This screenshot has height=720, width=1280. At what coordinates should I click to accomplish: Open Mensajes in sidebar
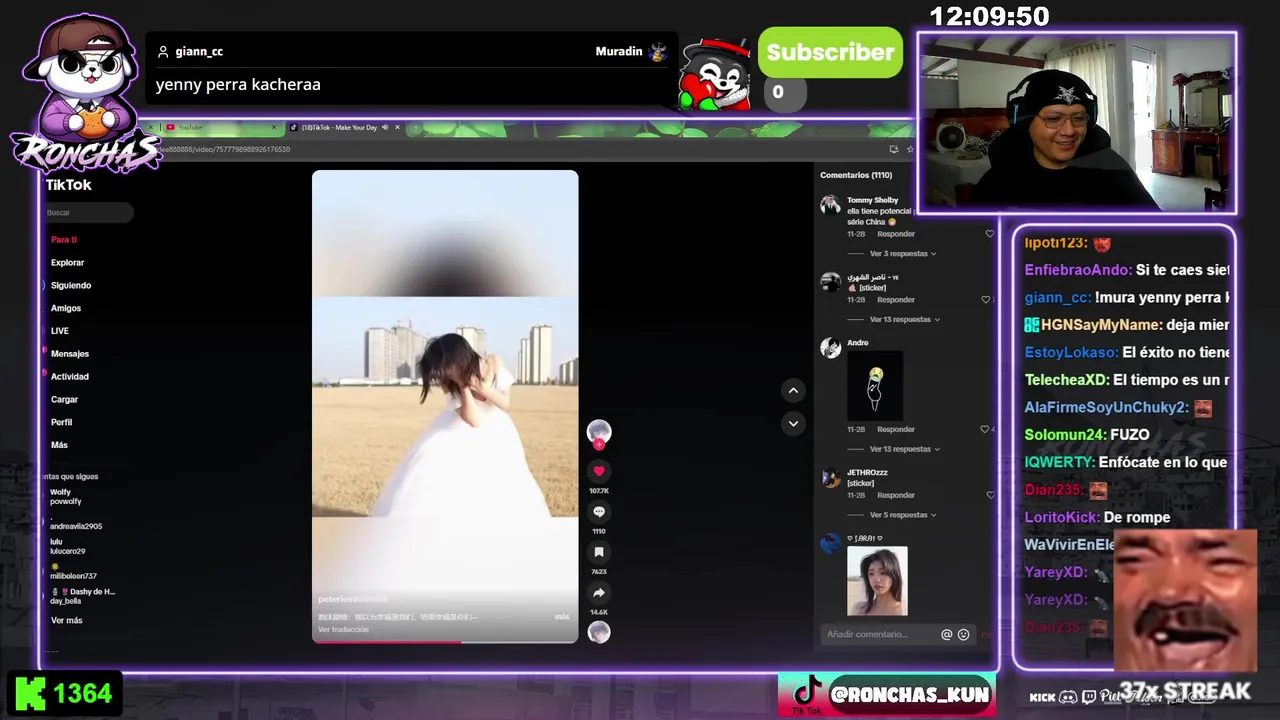pos(70,354)
